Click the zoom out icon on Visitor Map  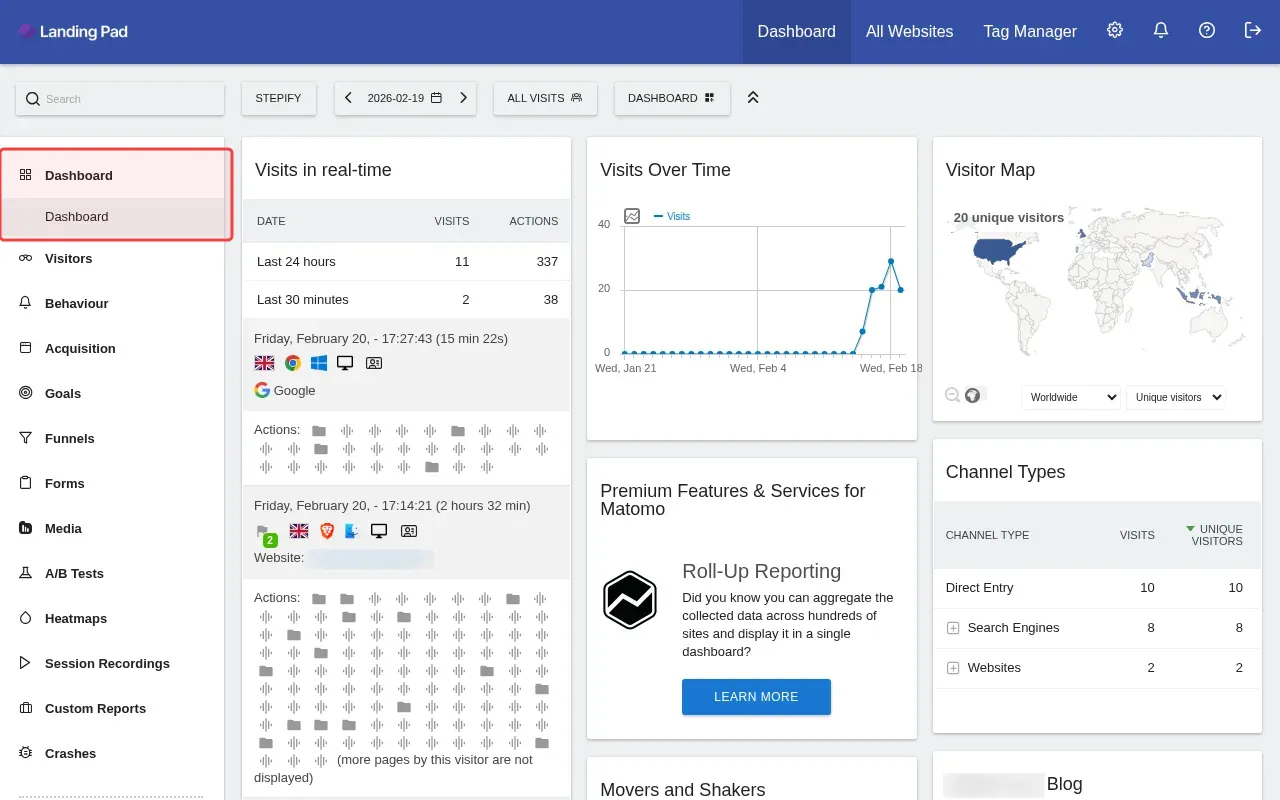pyautogui.click(x=953, y=395)
